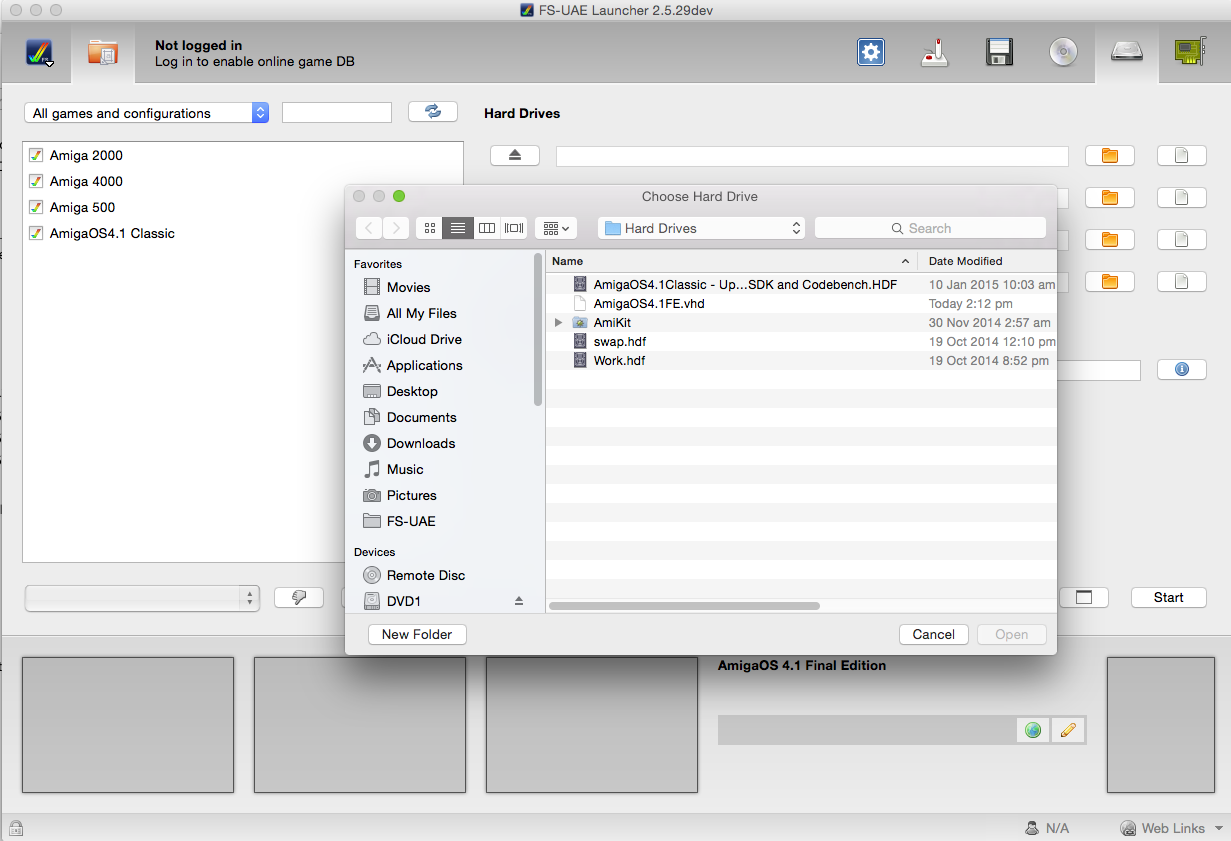Browse folder for second hard drive slot

tap(1109, 198)
